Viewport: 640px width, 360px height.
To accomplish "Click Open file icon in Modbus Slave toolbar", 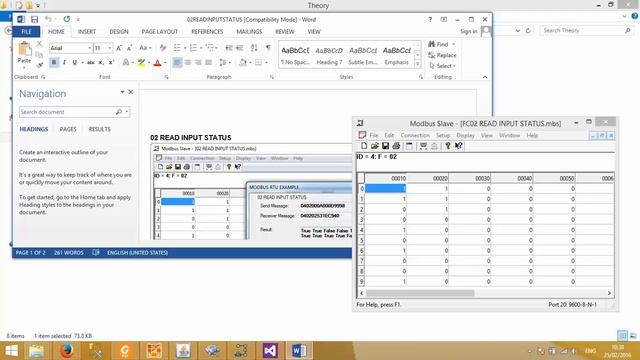I will point(375,146).
